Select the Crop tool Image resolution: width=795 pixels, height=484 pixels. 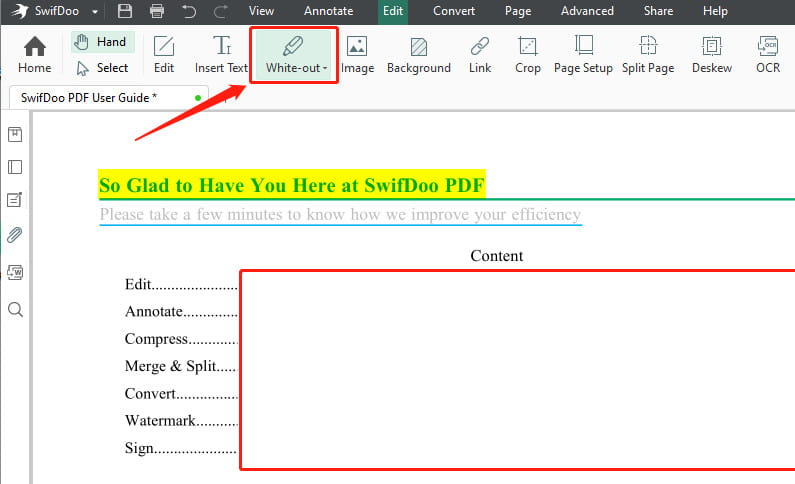pyautogui.click(x=528, y=55)
